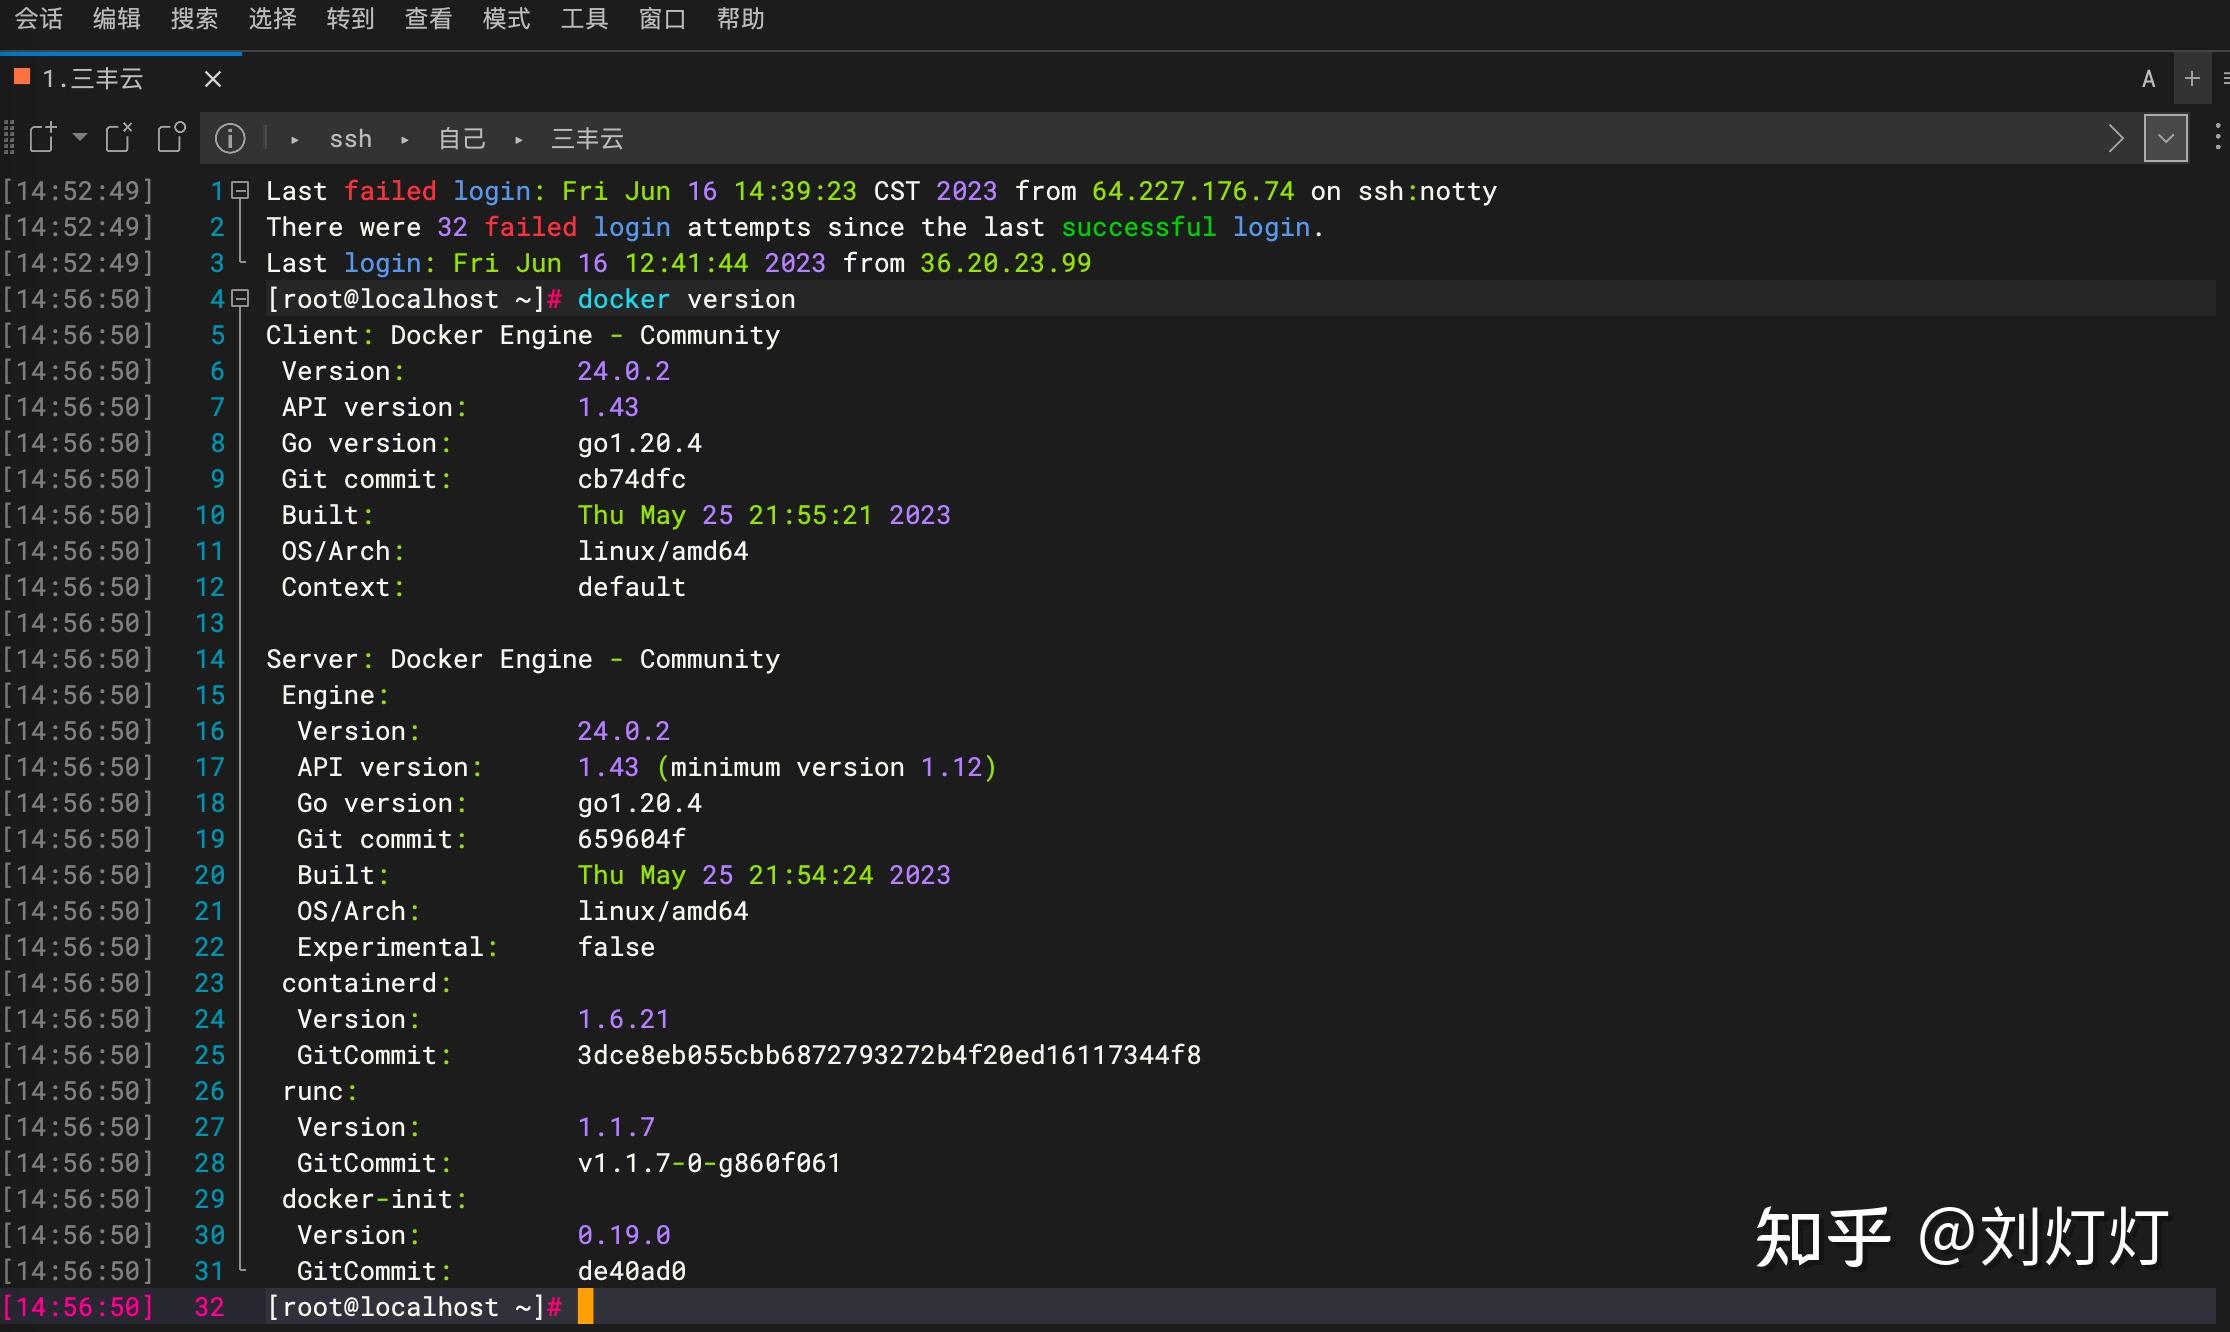Click the plus icon to add a new tab

pyautogui.click(x=2192, y=79)
